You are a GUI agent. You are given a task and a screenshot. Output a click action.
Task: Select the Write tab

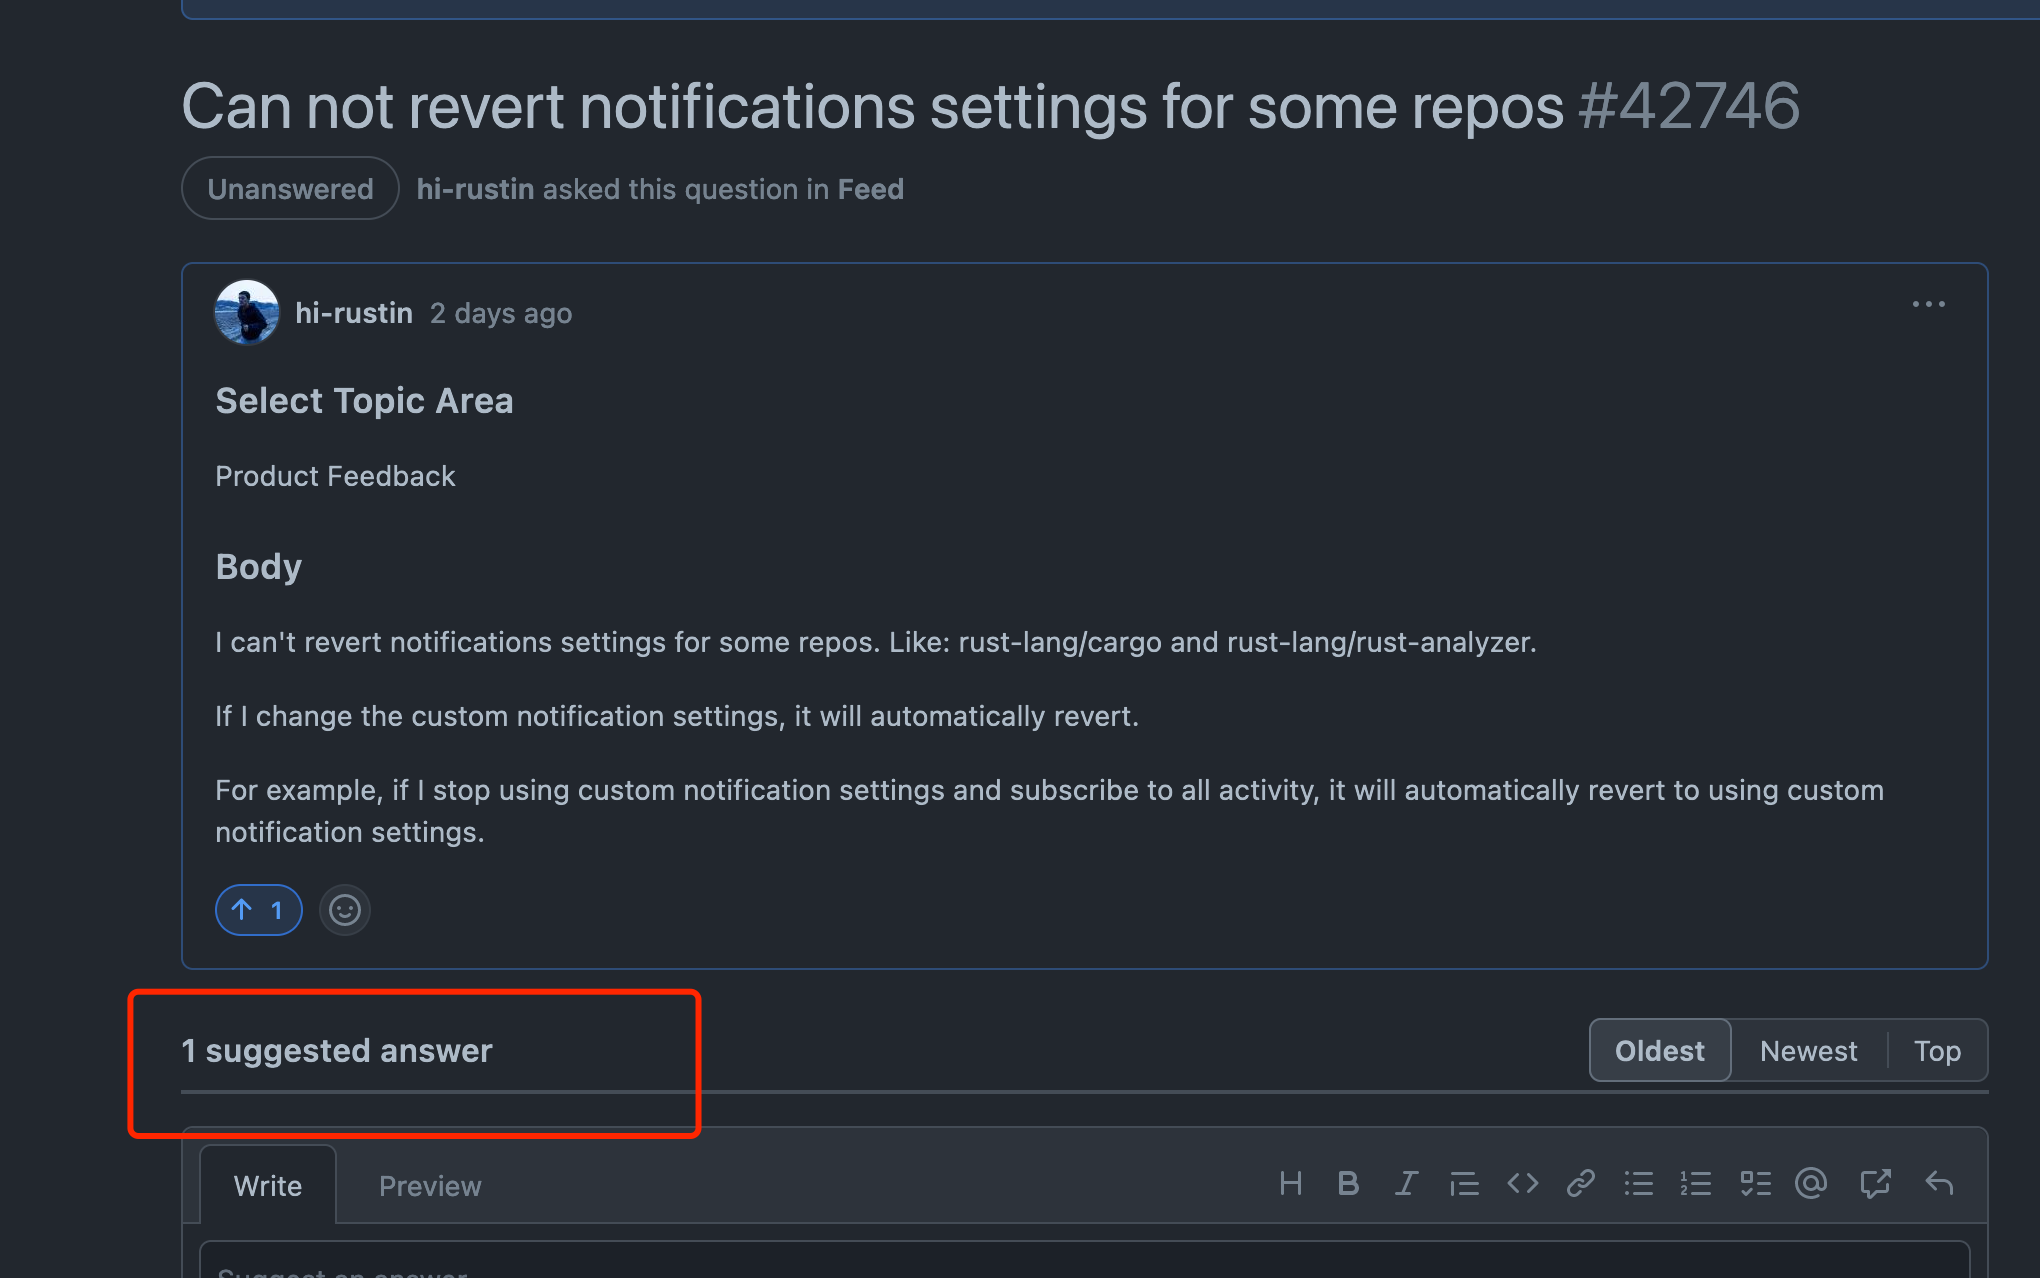tap(267, 1185)
